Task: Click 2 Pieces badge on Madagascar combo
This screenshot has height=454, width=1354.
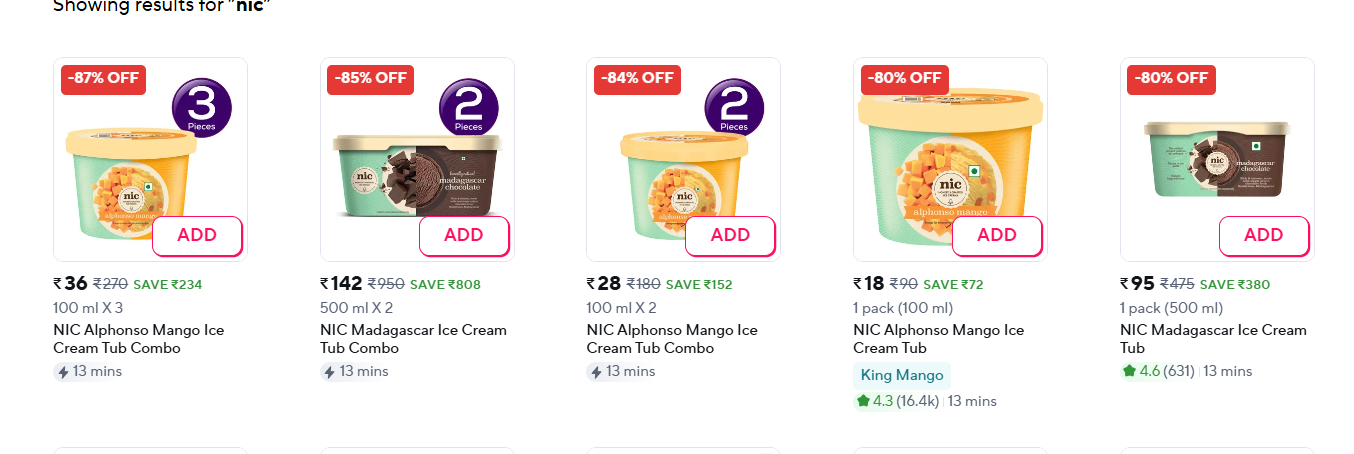Action: pyautogui.click(x=468, y=107)
